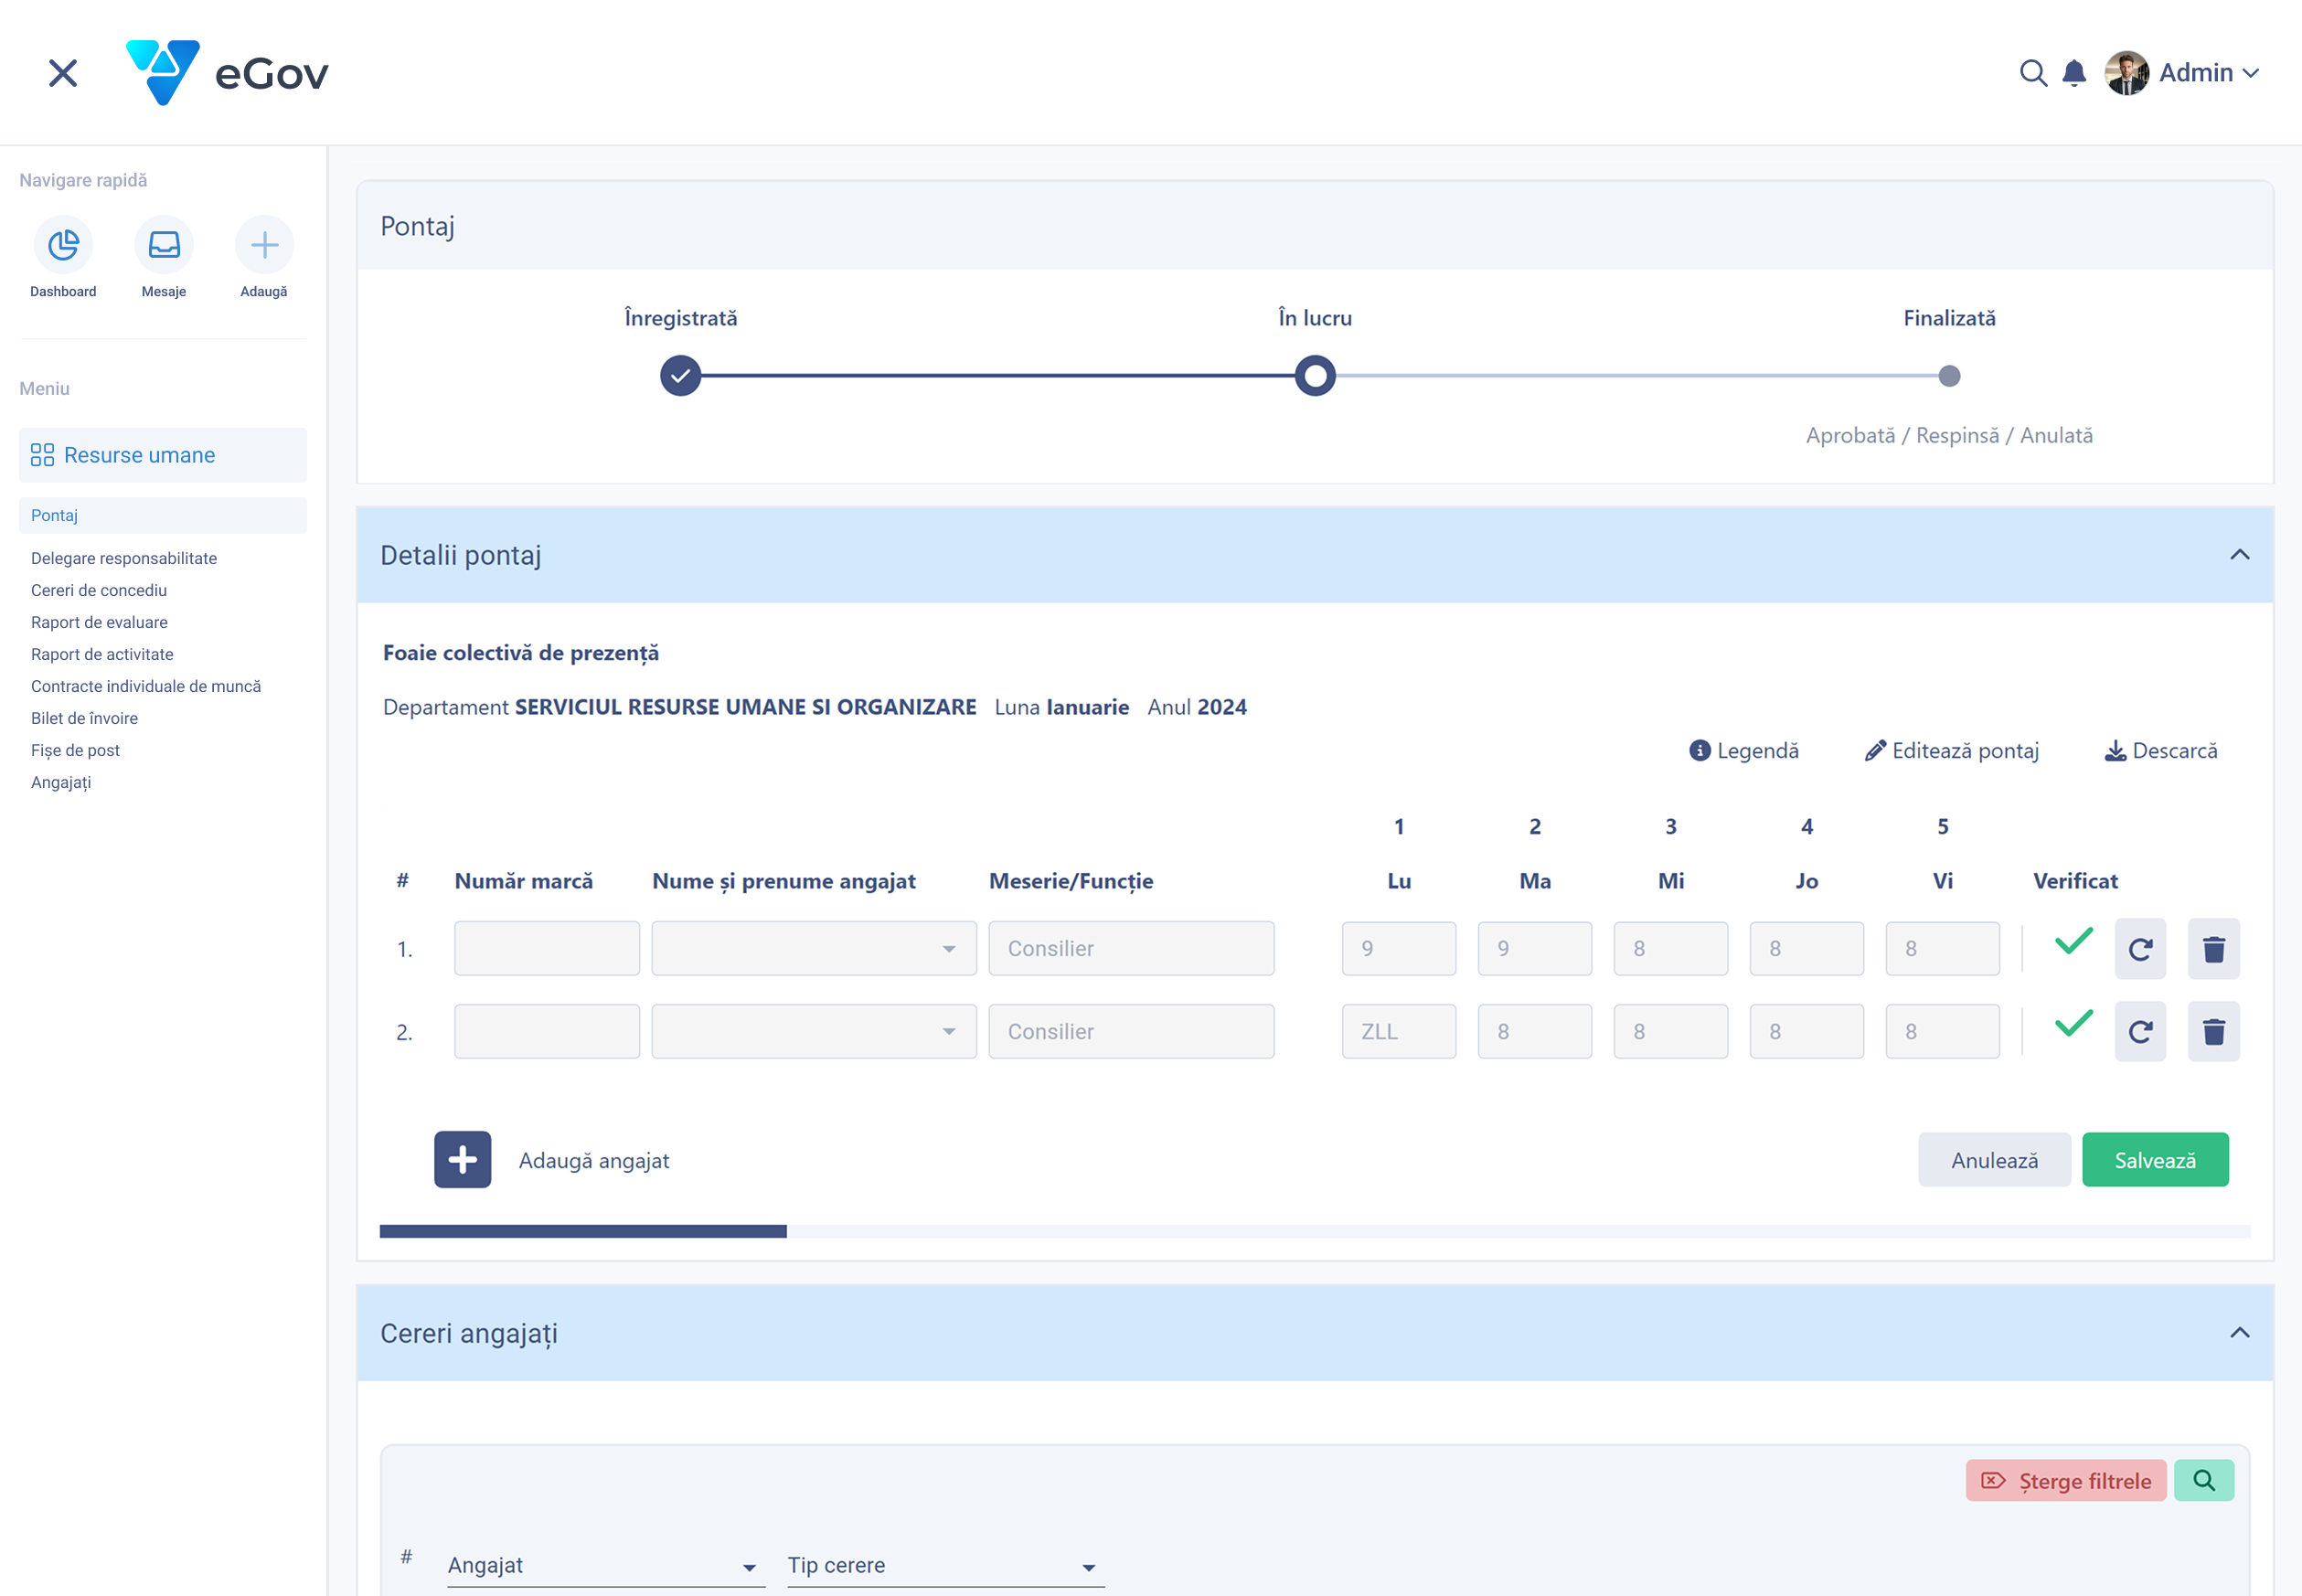Click the green Salvează button
Viewport: 2302px width, 1596px height.
2154,1160
